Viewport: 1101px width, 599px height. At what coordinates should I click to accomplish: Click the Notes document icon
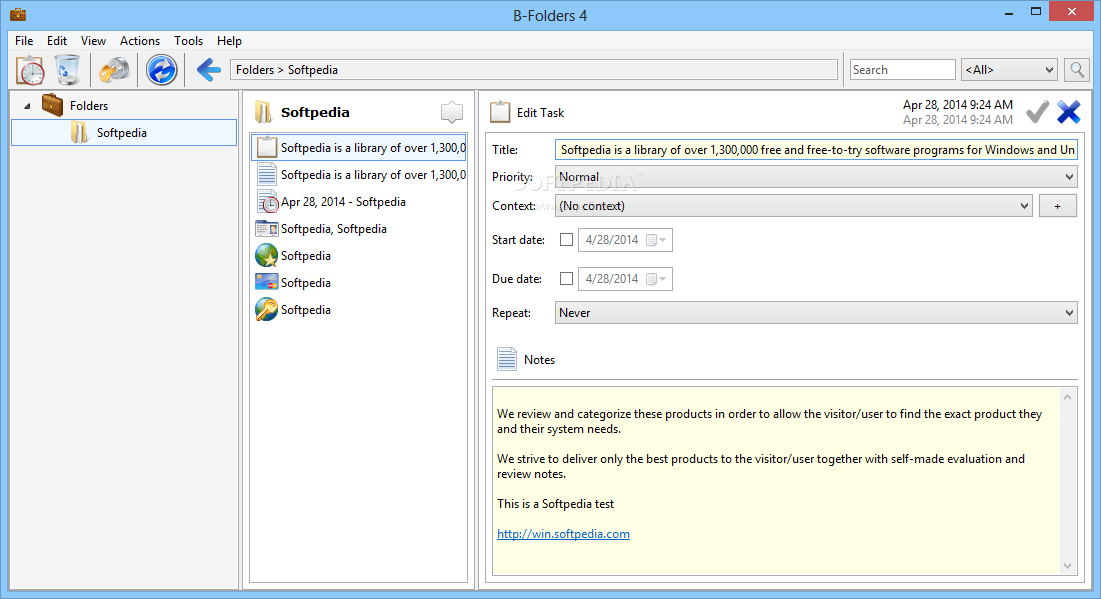[x=506, y=359]
